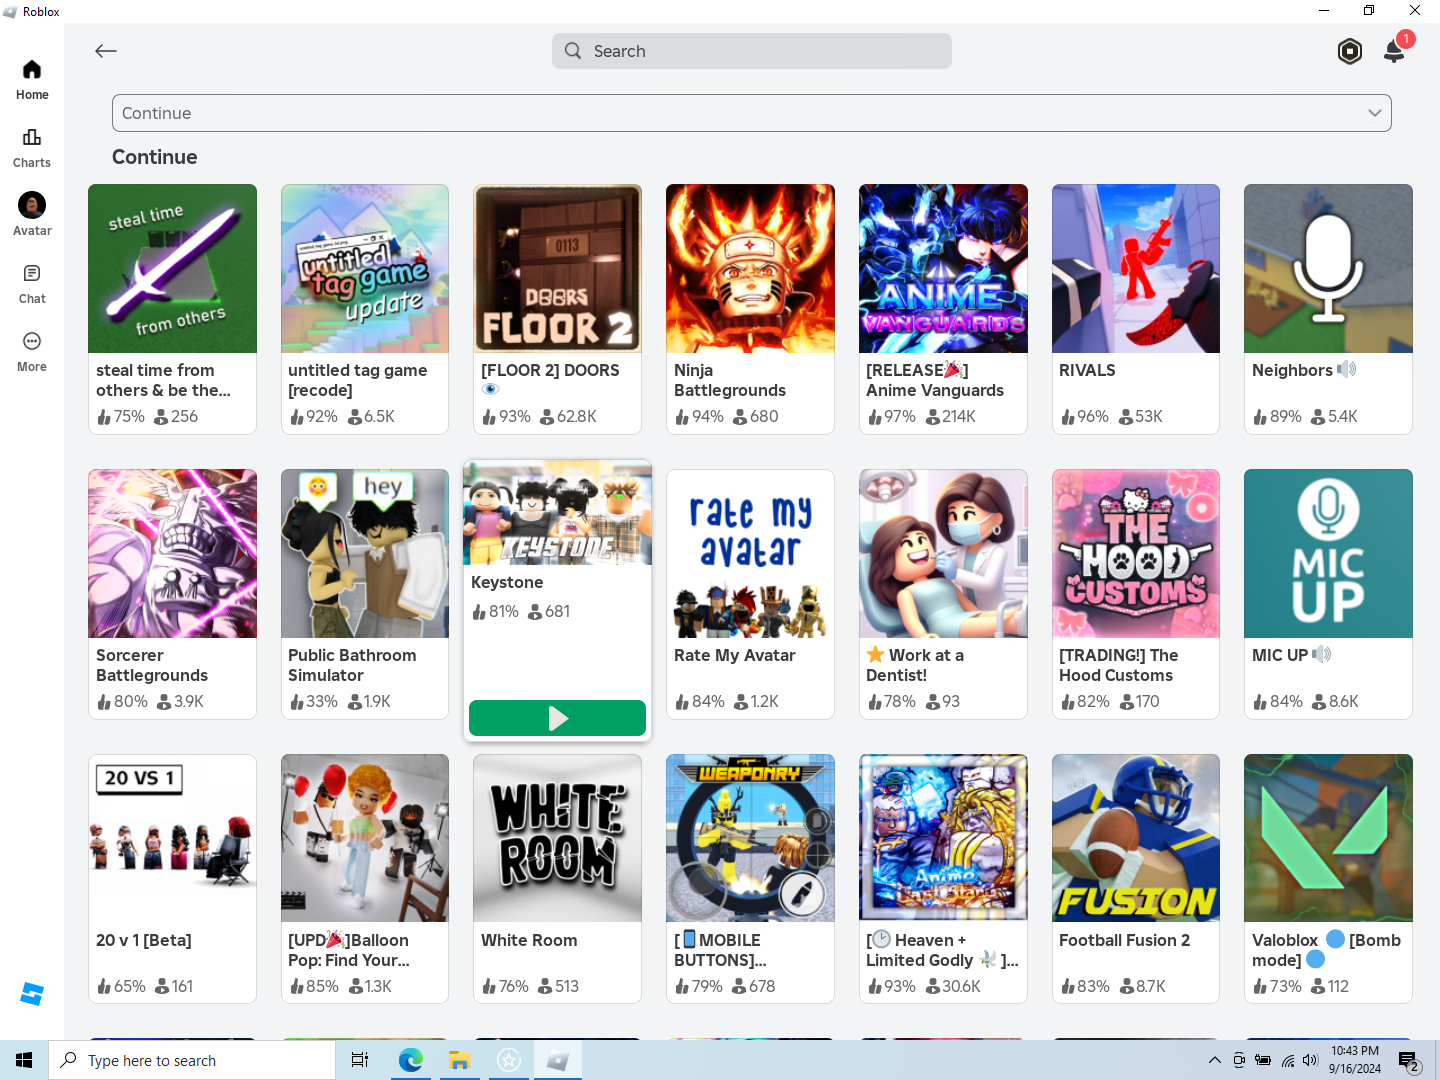Click the Roblox Studio icon in sidebar
1440x1080 pixels.
point(32,994)
